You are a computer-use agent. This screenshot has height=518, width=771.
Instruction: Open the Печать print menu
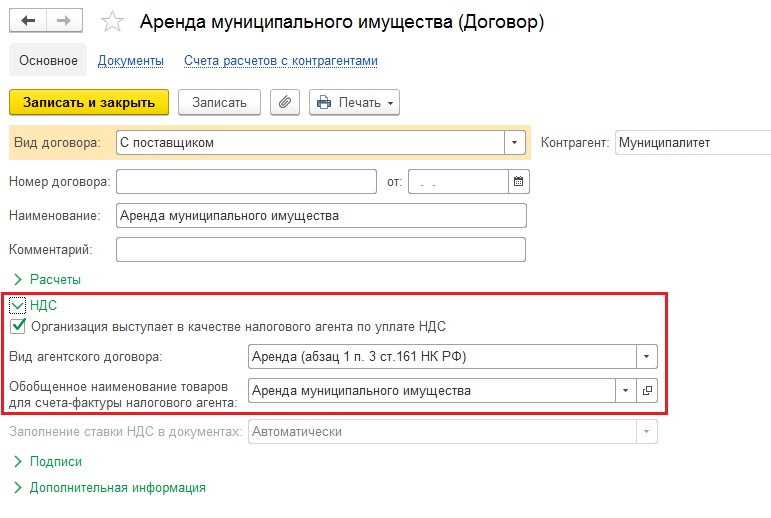coord(355,102)
